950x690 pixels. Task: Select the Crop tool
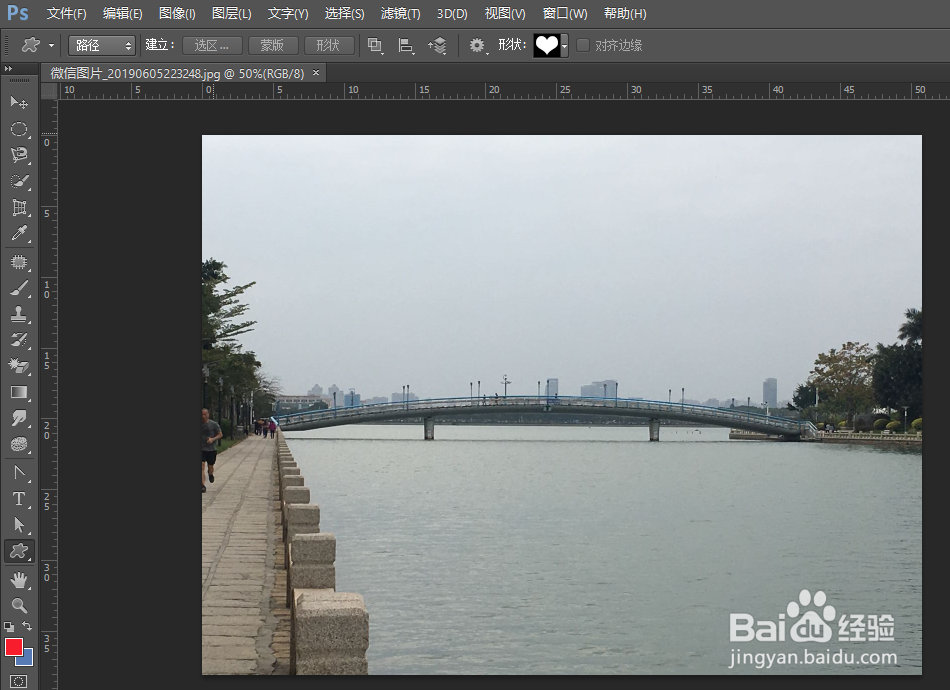19,207
